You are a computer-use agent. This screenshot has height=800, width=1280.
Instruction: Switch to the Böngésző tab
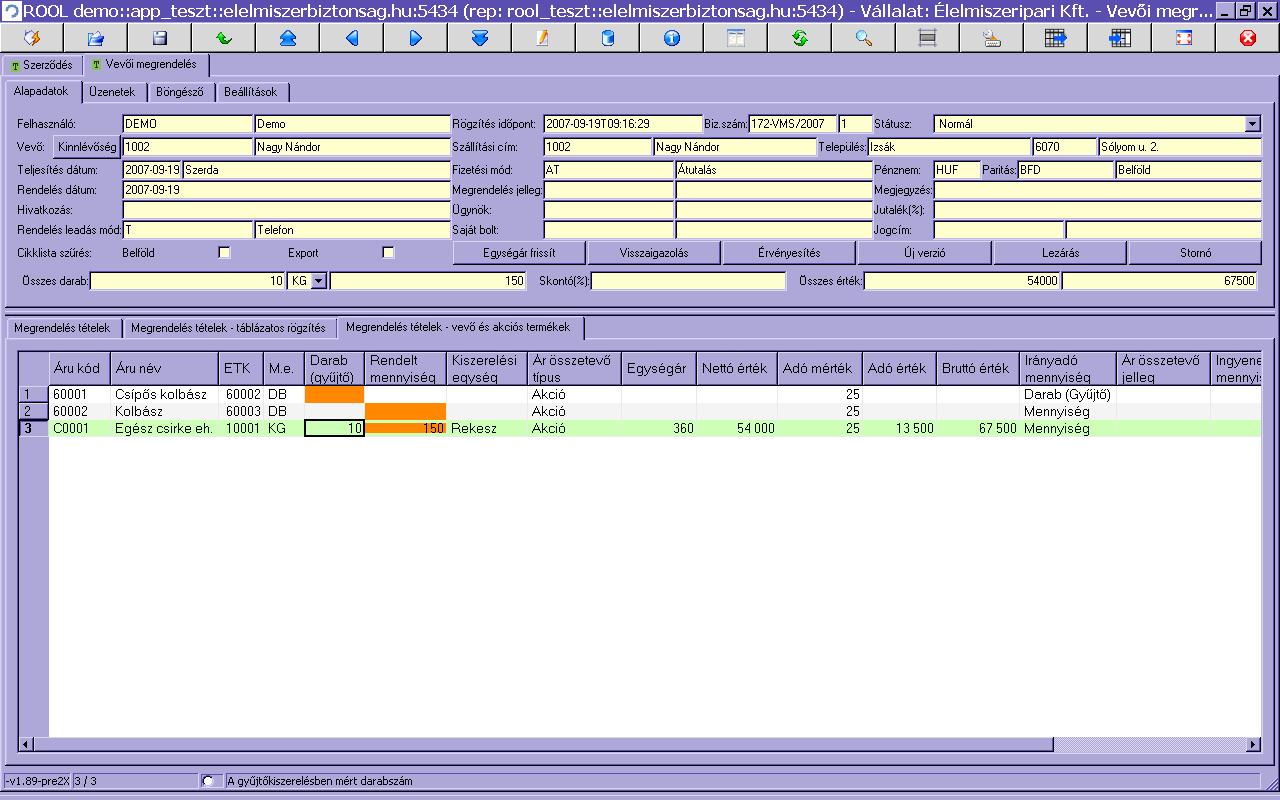pos(180,92)
